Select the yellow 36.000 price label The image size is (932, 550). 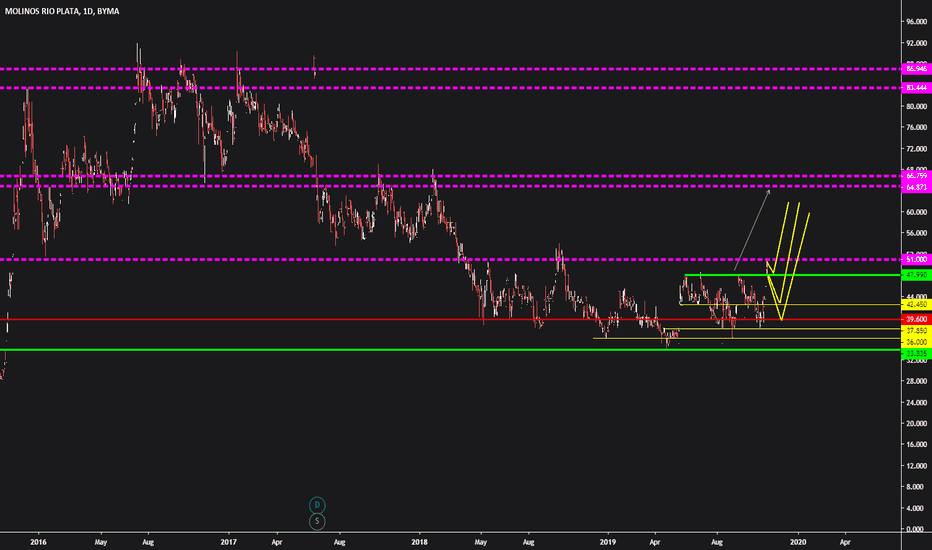point(916,342)
